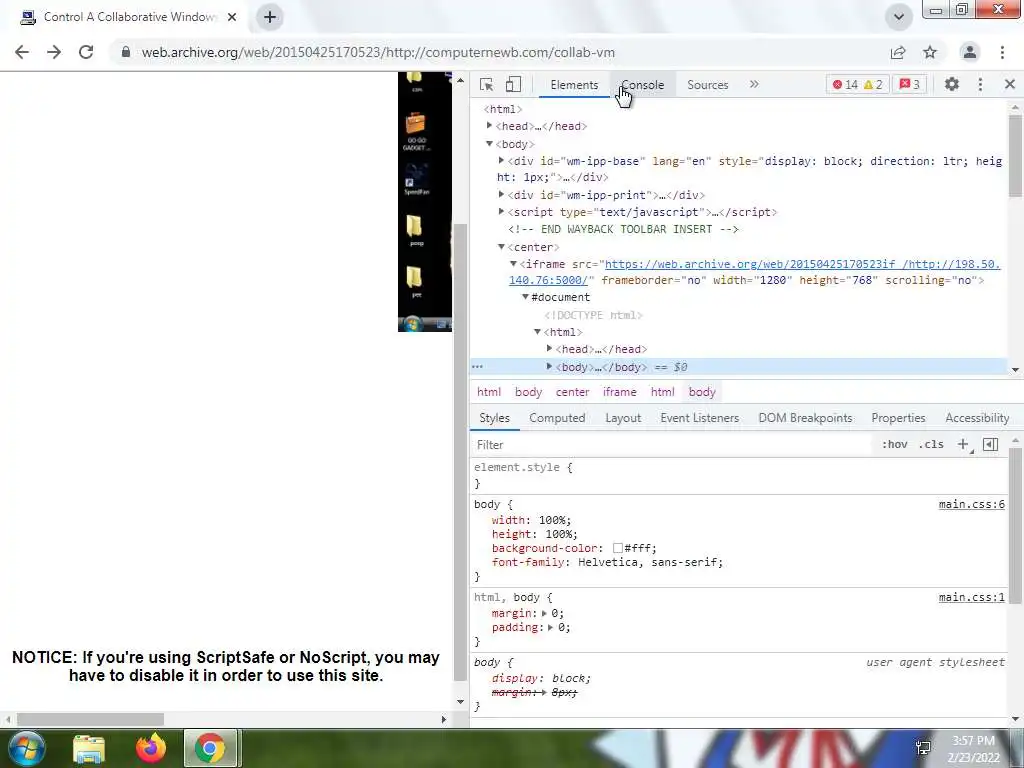The width and height of the screenshot is (1024, 768).
Task: Collapse the top-level body element node
Action: (x=488, y=144)
